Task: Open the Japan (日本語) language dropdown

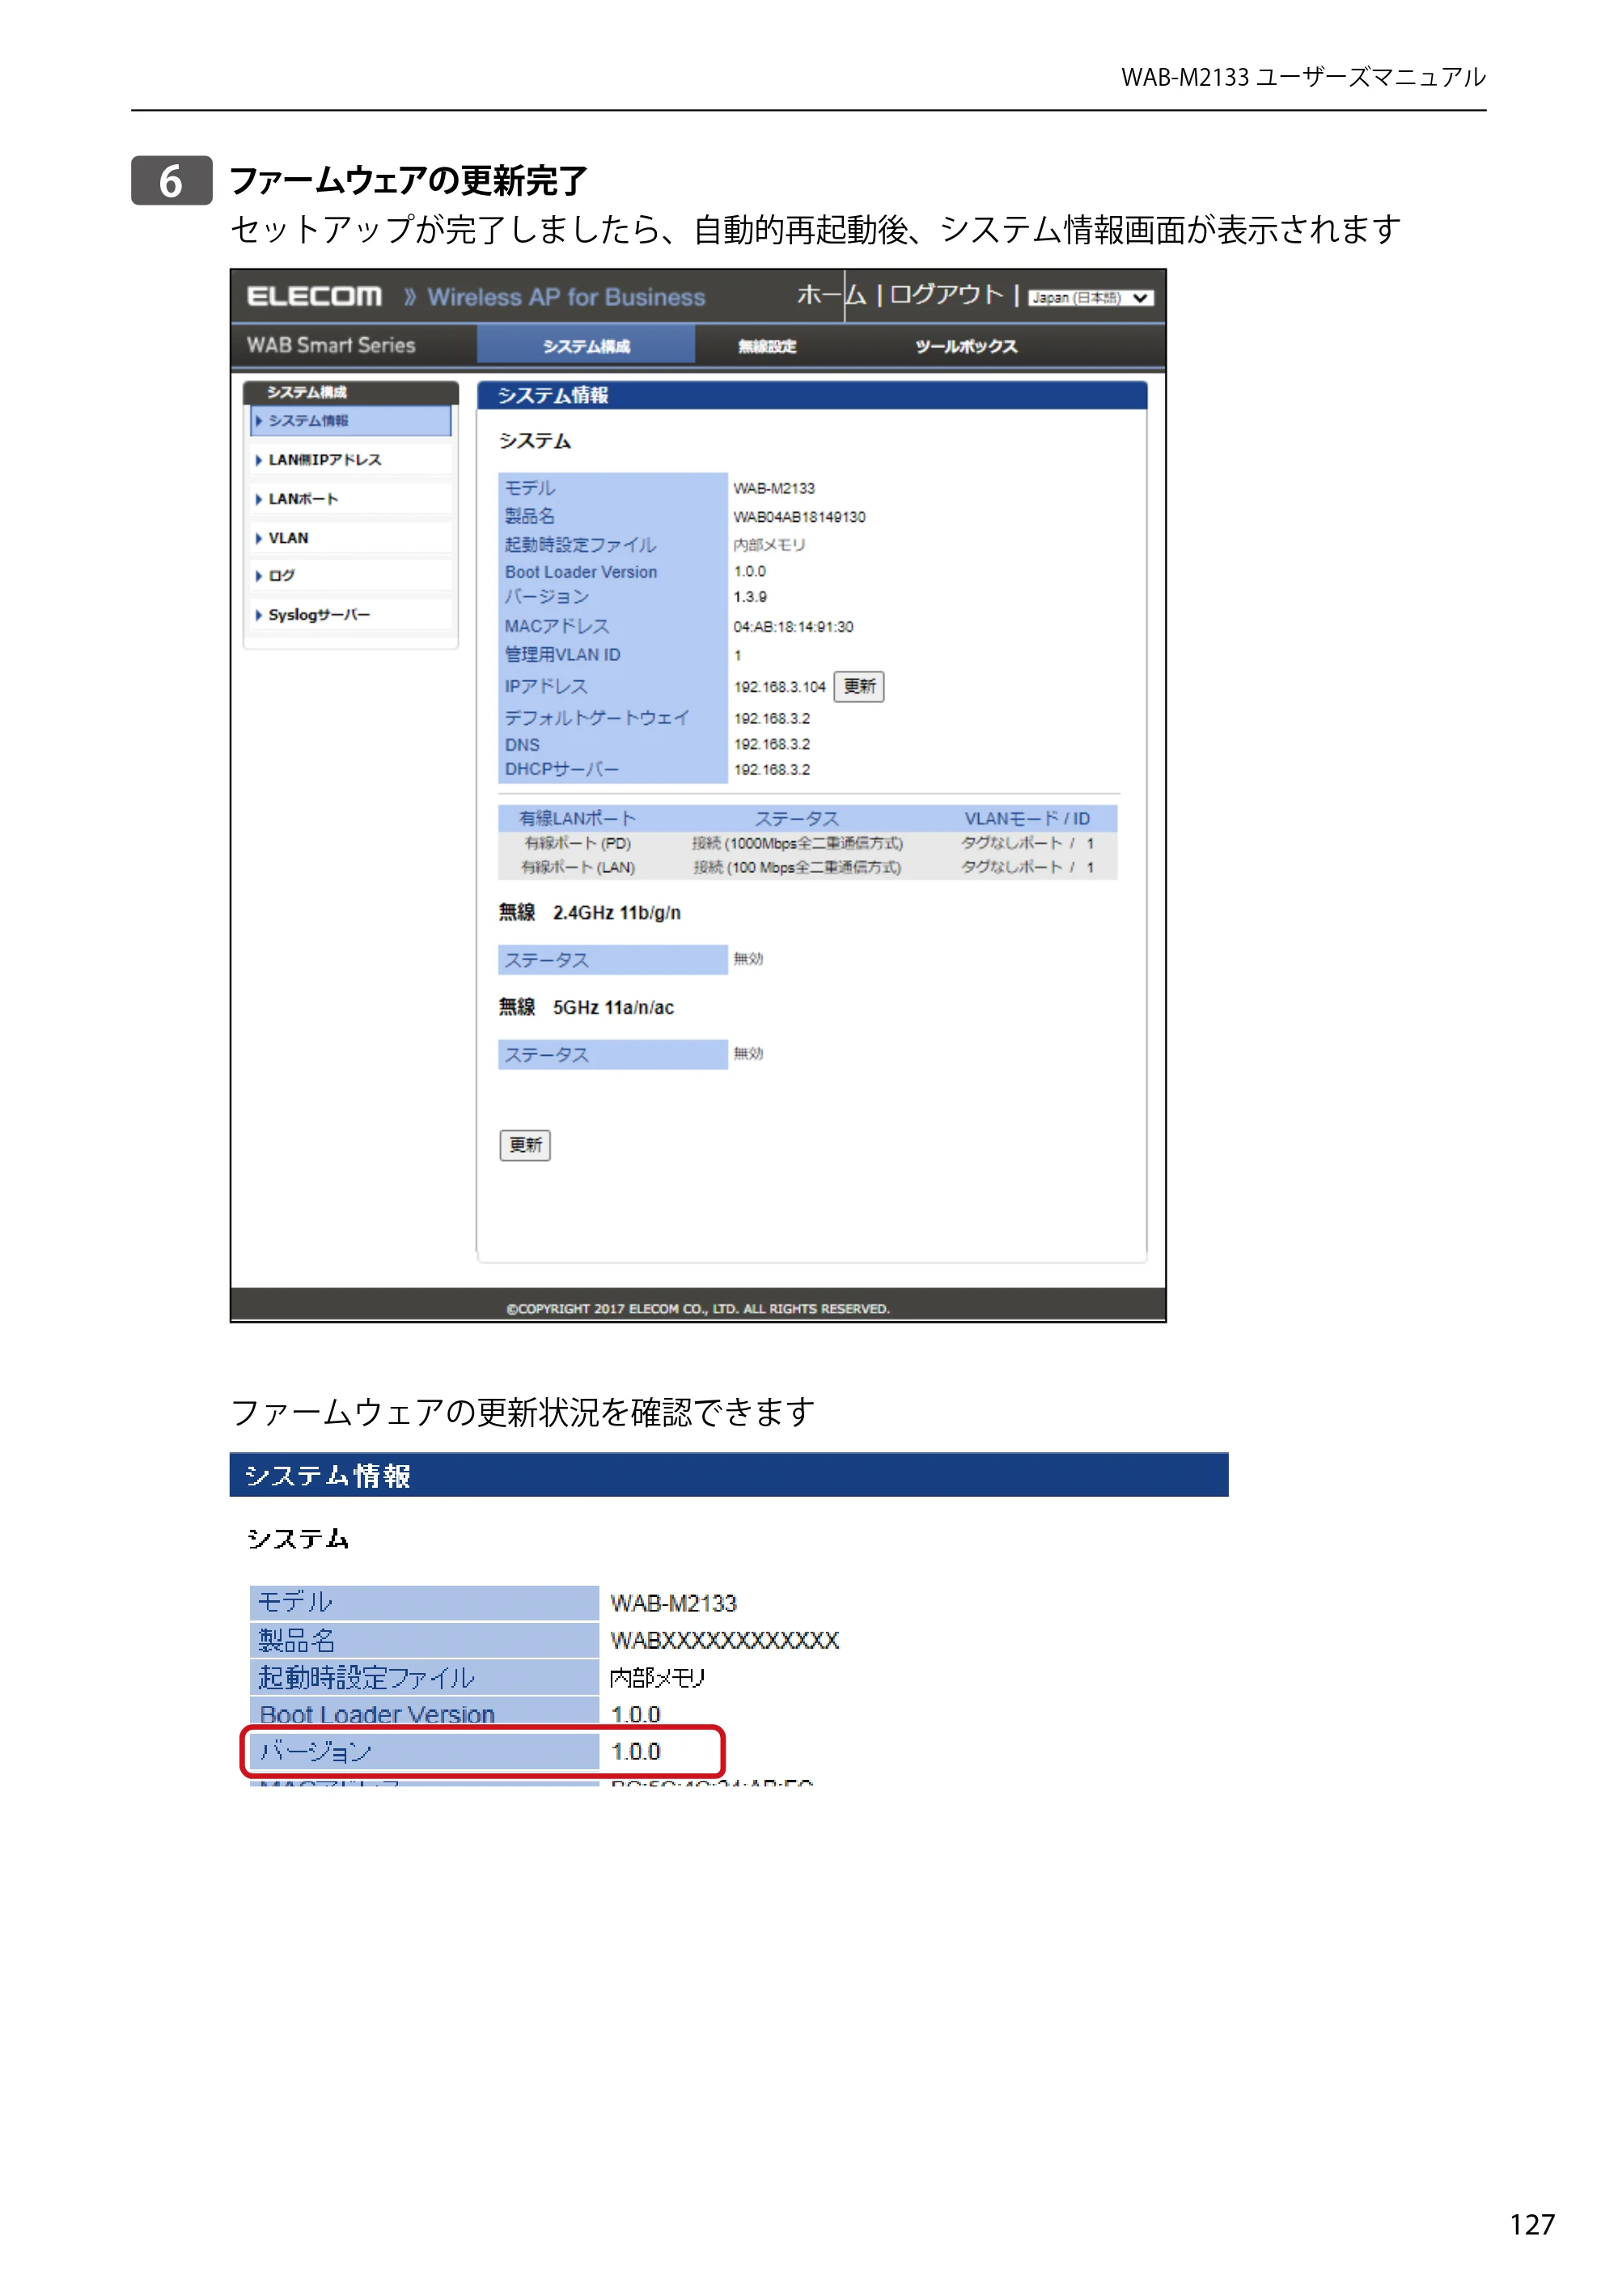Action: tap(1090, 297)
